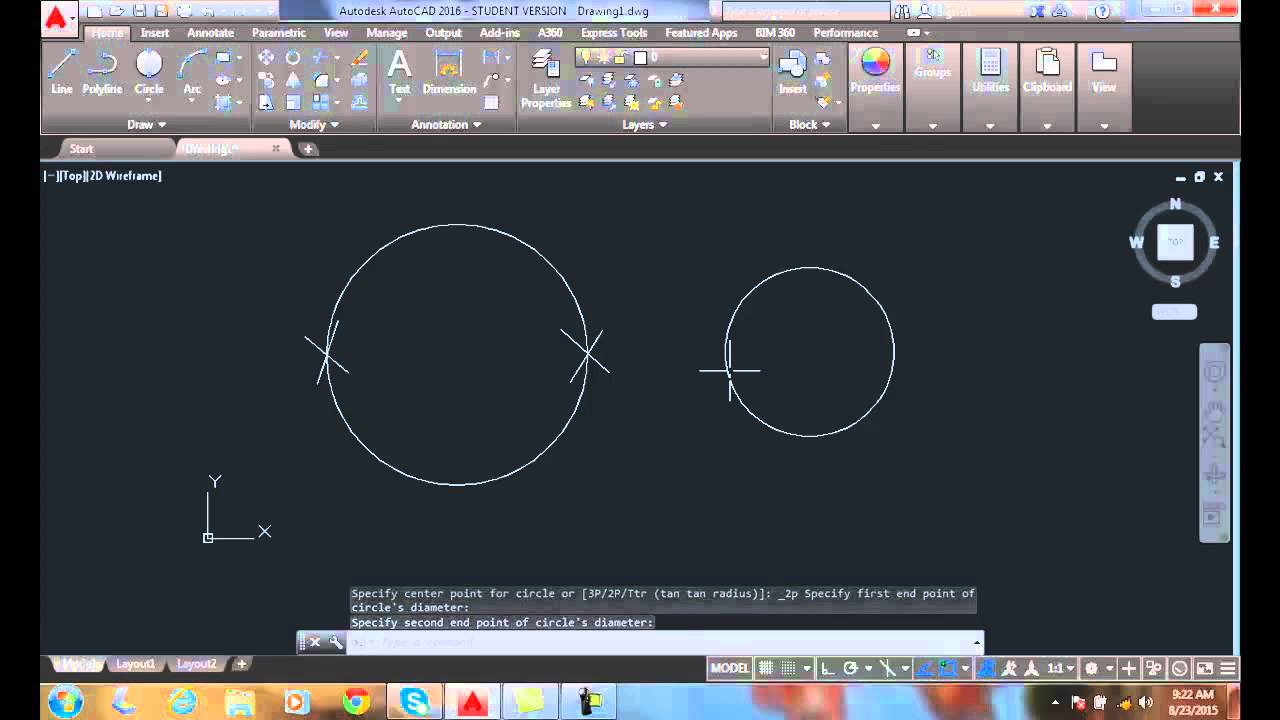Image resolution: width=1280 pixels, height=720 pixels.
Task: Toggle object snap tracking
Action: tap(926, 668)
